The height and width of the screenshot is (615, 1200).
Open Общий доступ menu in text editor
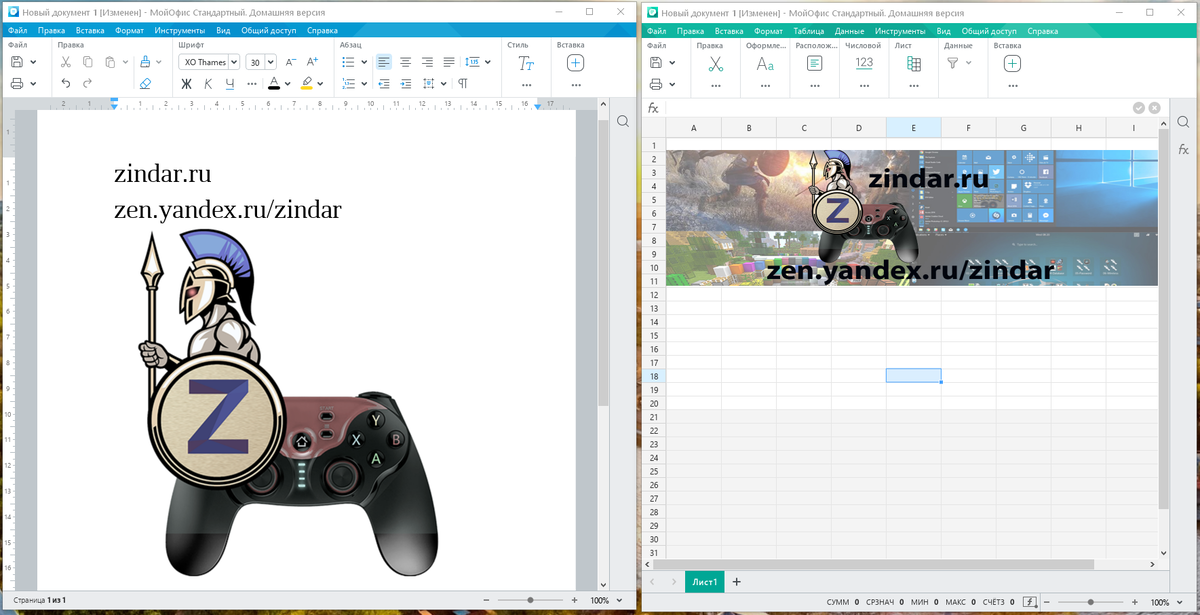268,31
